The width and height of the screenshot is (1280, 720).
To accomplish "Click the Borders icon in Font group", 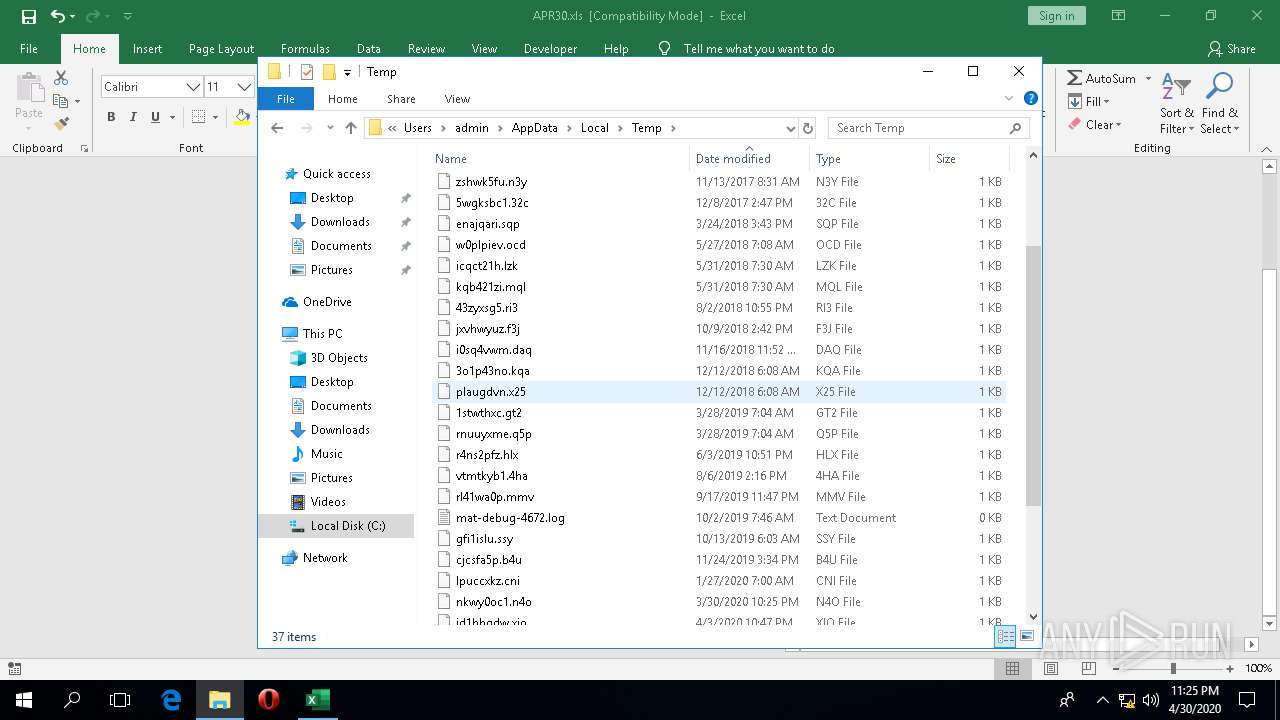I will [x=199, y=117].
